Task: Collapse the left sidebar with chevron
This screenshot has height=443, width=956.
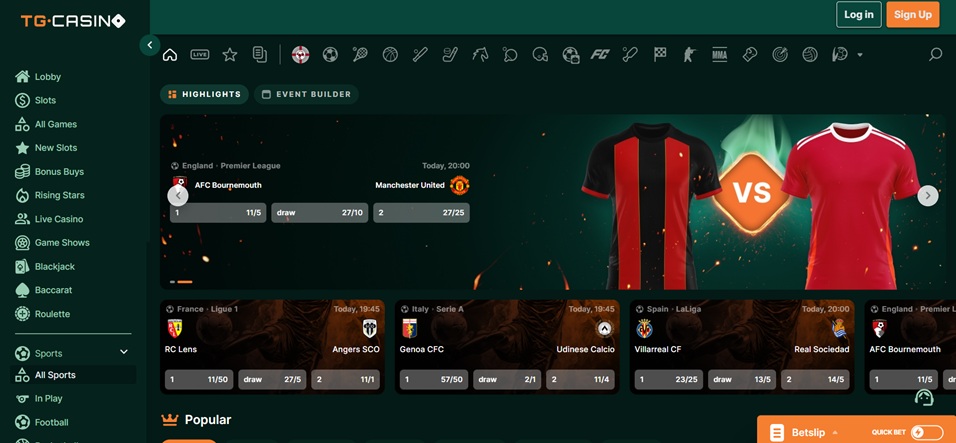Action: [x=150, y=45]
